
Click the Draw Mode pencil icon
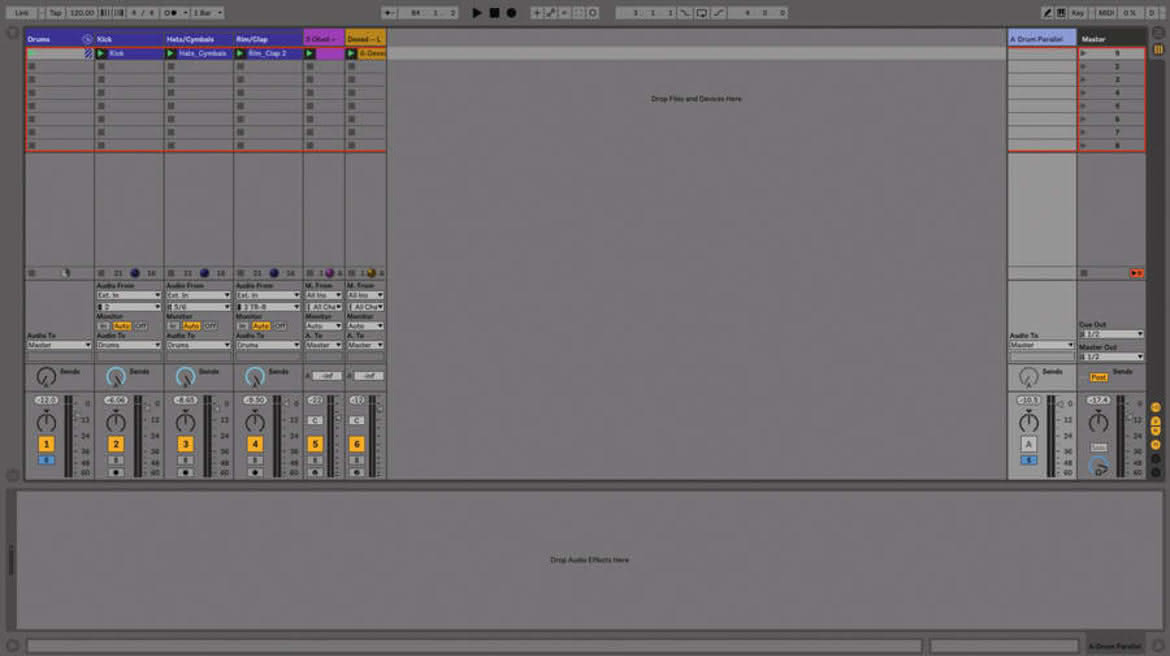coord(1047,13)
